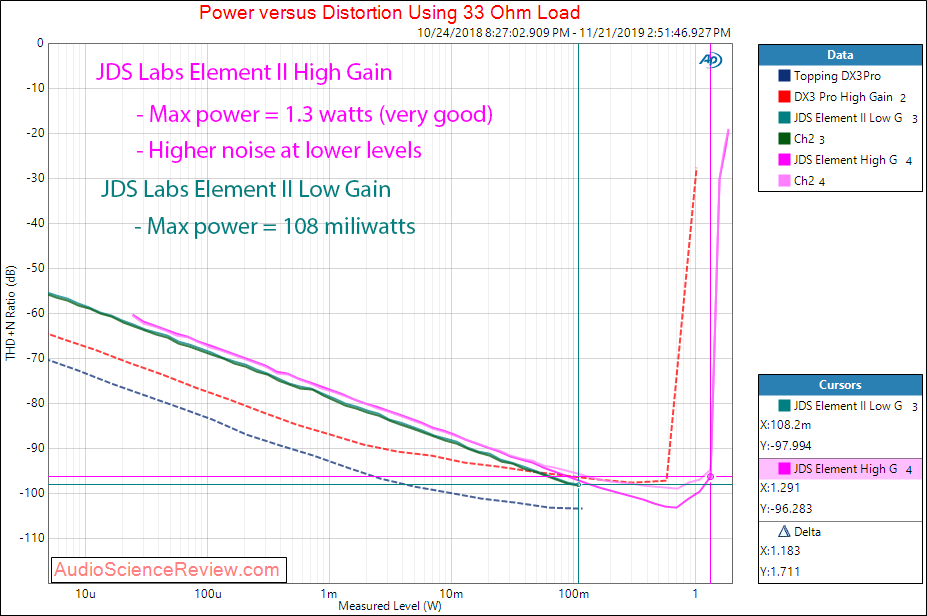Click the Delta X:1.183 value
This screenshot has height=616, width=927.
tap(780, 551)
